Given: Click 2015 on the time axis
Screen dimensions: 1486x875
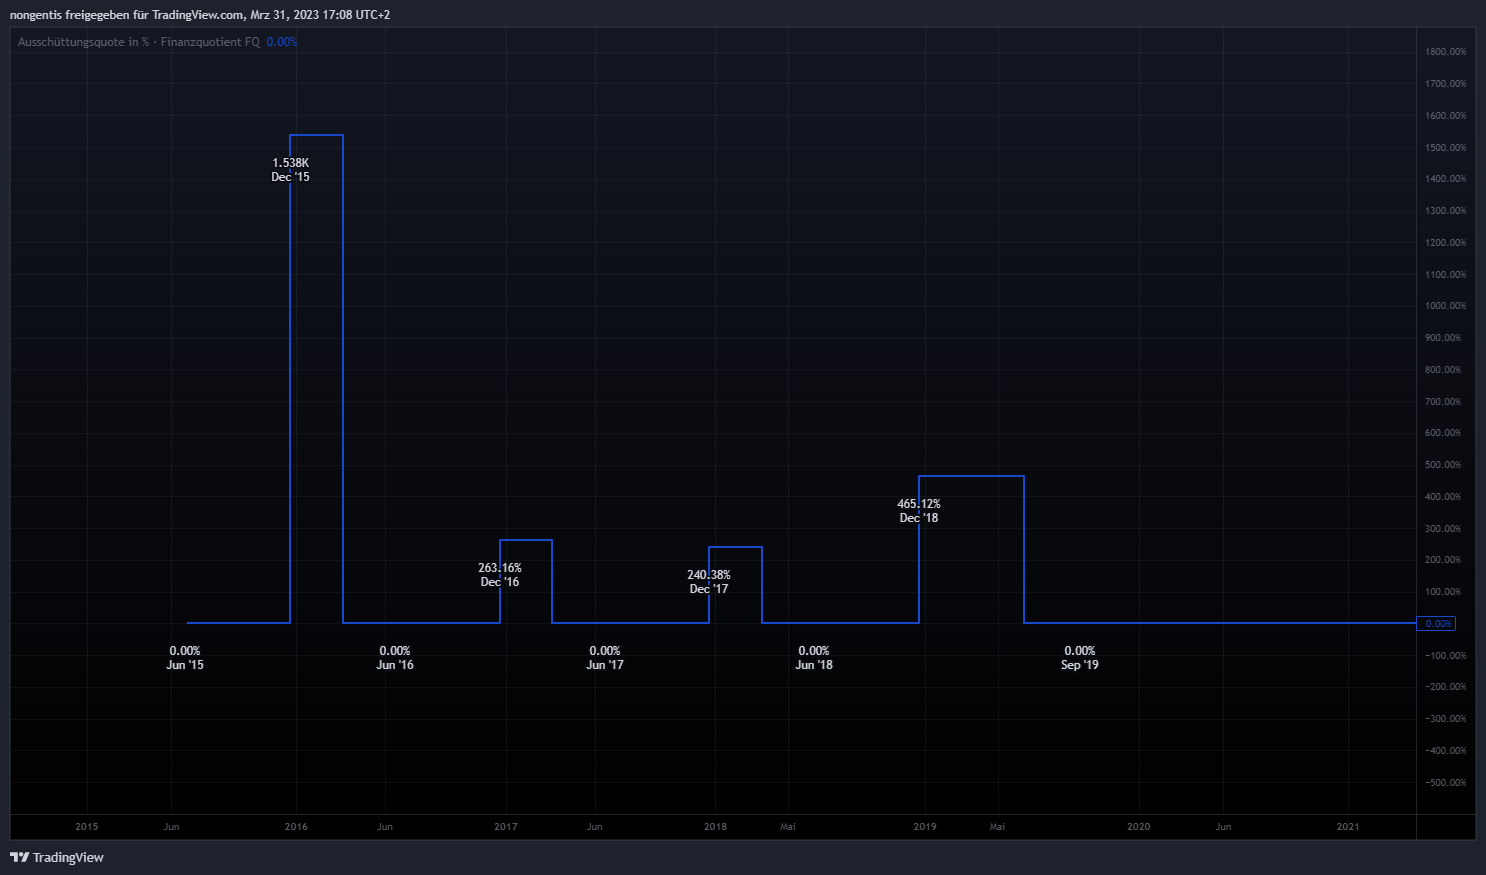Looking at the screenshot, I should tap(87, 827).
